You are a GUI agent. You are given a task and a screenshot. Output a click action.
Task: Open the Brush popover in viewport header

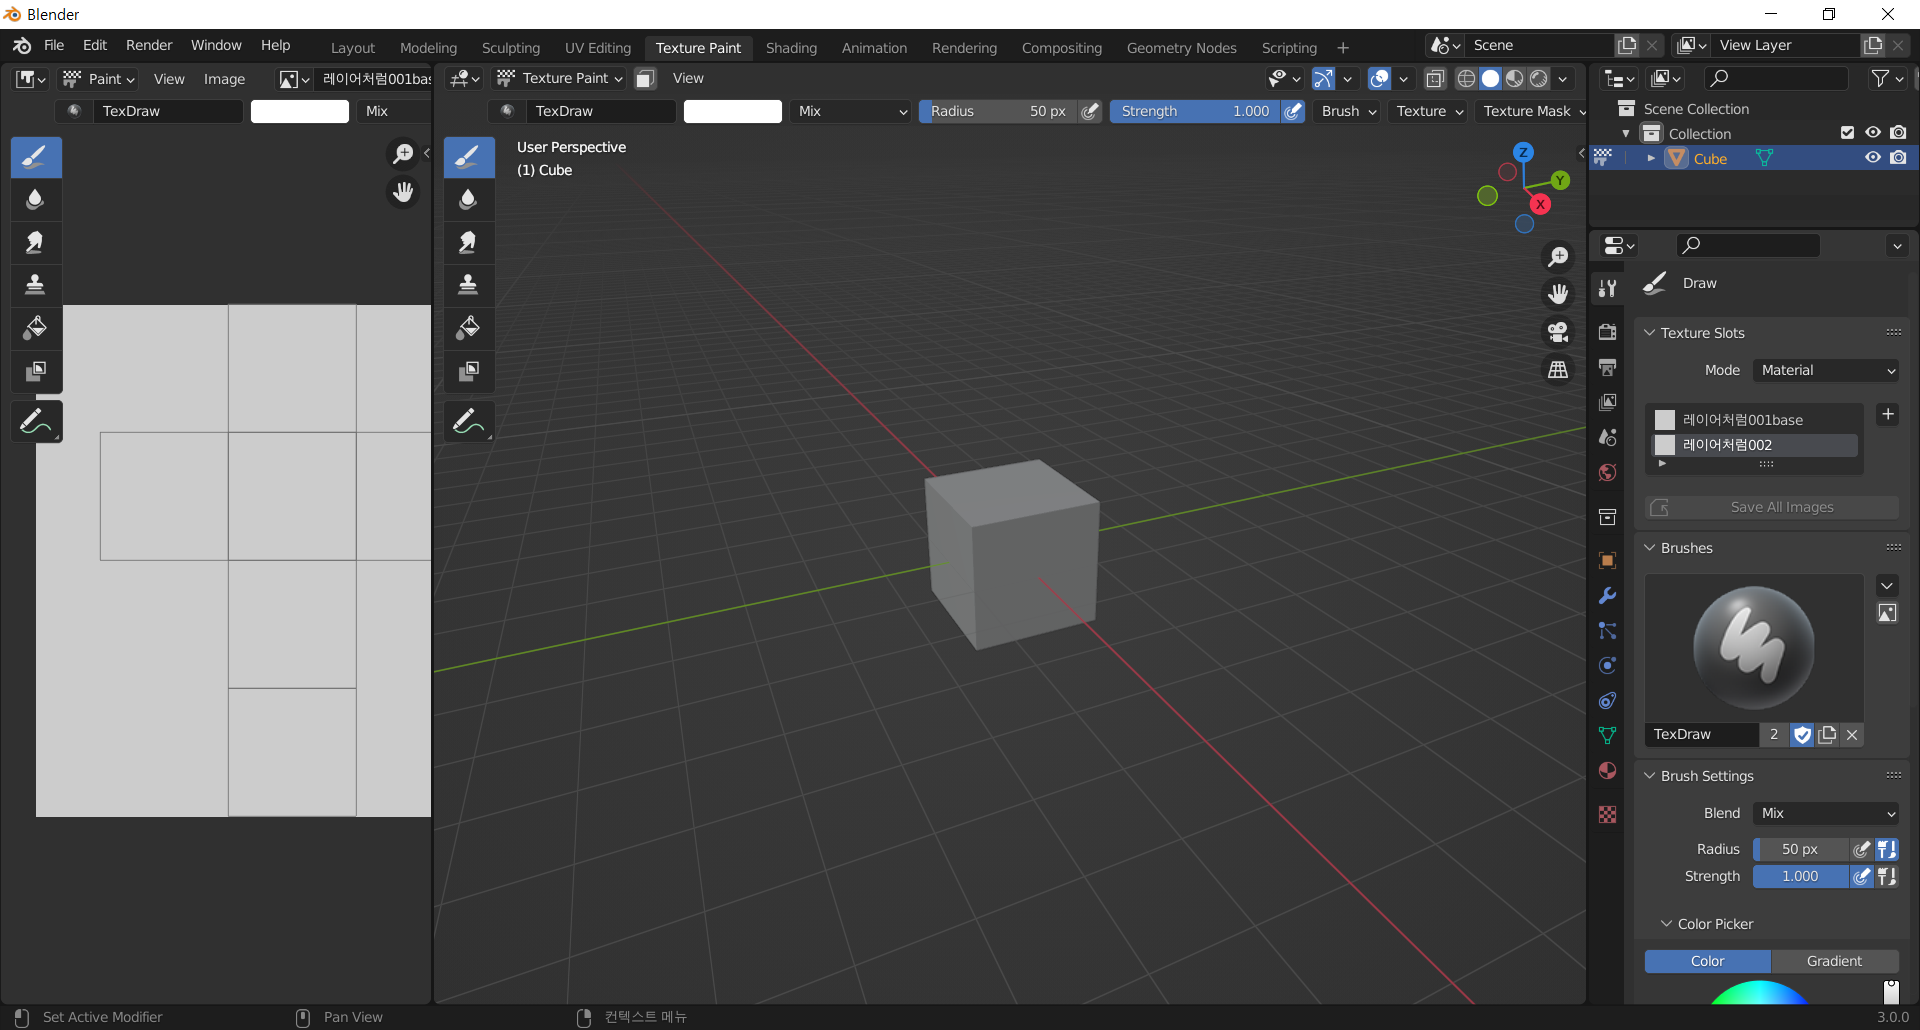(x=1348, y=111)
